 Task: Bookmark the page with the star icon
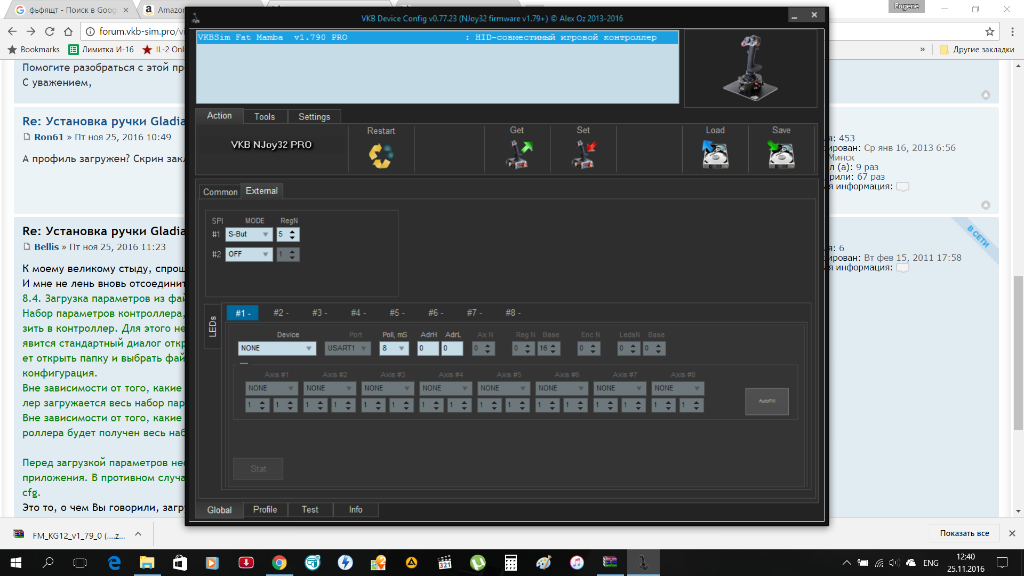(x=989, y=31)
